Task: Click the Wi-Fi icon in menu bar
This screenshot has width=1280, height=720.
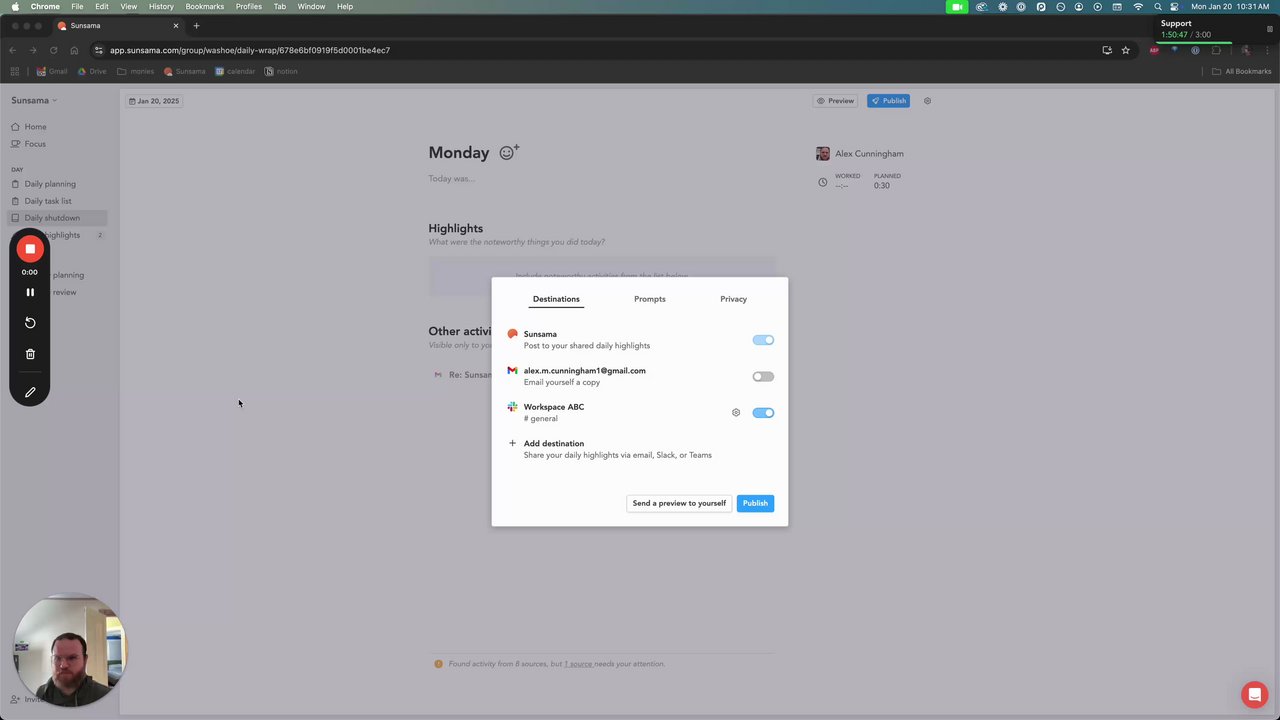Action: (1137, 7)
